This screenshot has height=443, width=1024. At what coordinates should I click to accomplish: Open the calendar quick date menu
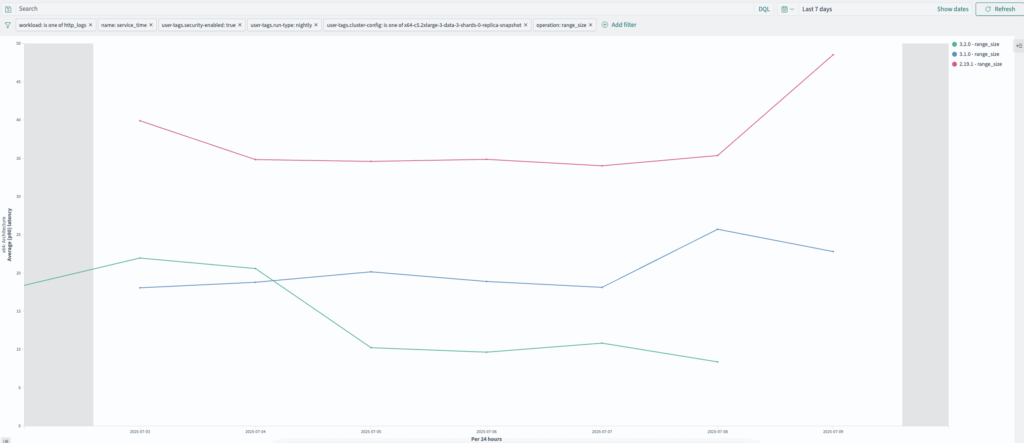787,9
